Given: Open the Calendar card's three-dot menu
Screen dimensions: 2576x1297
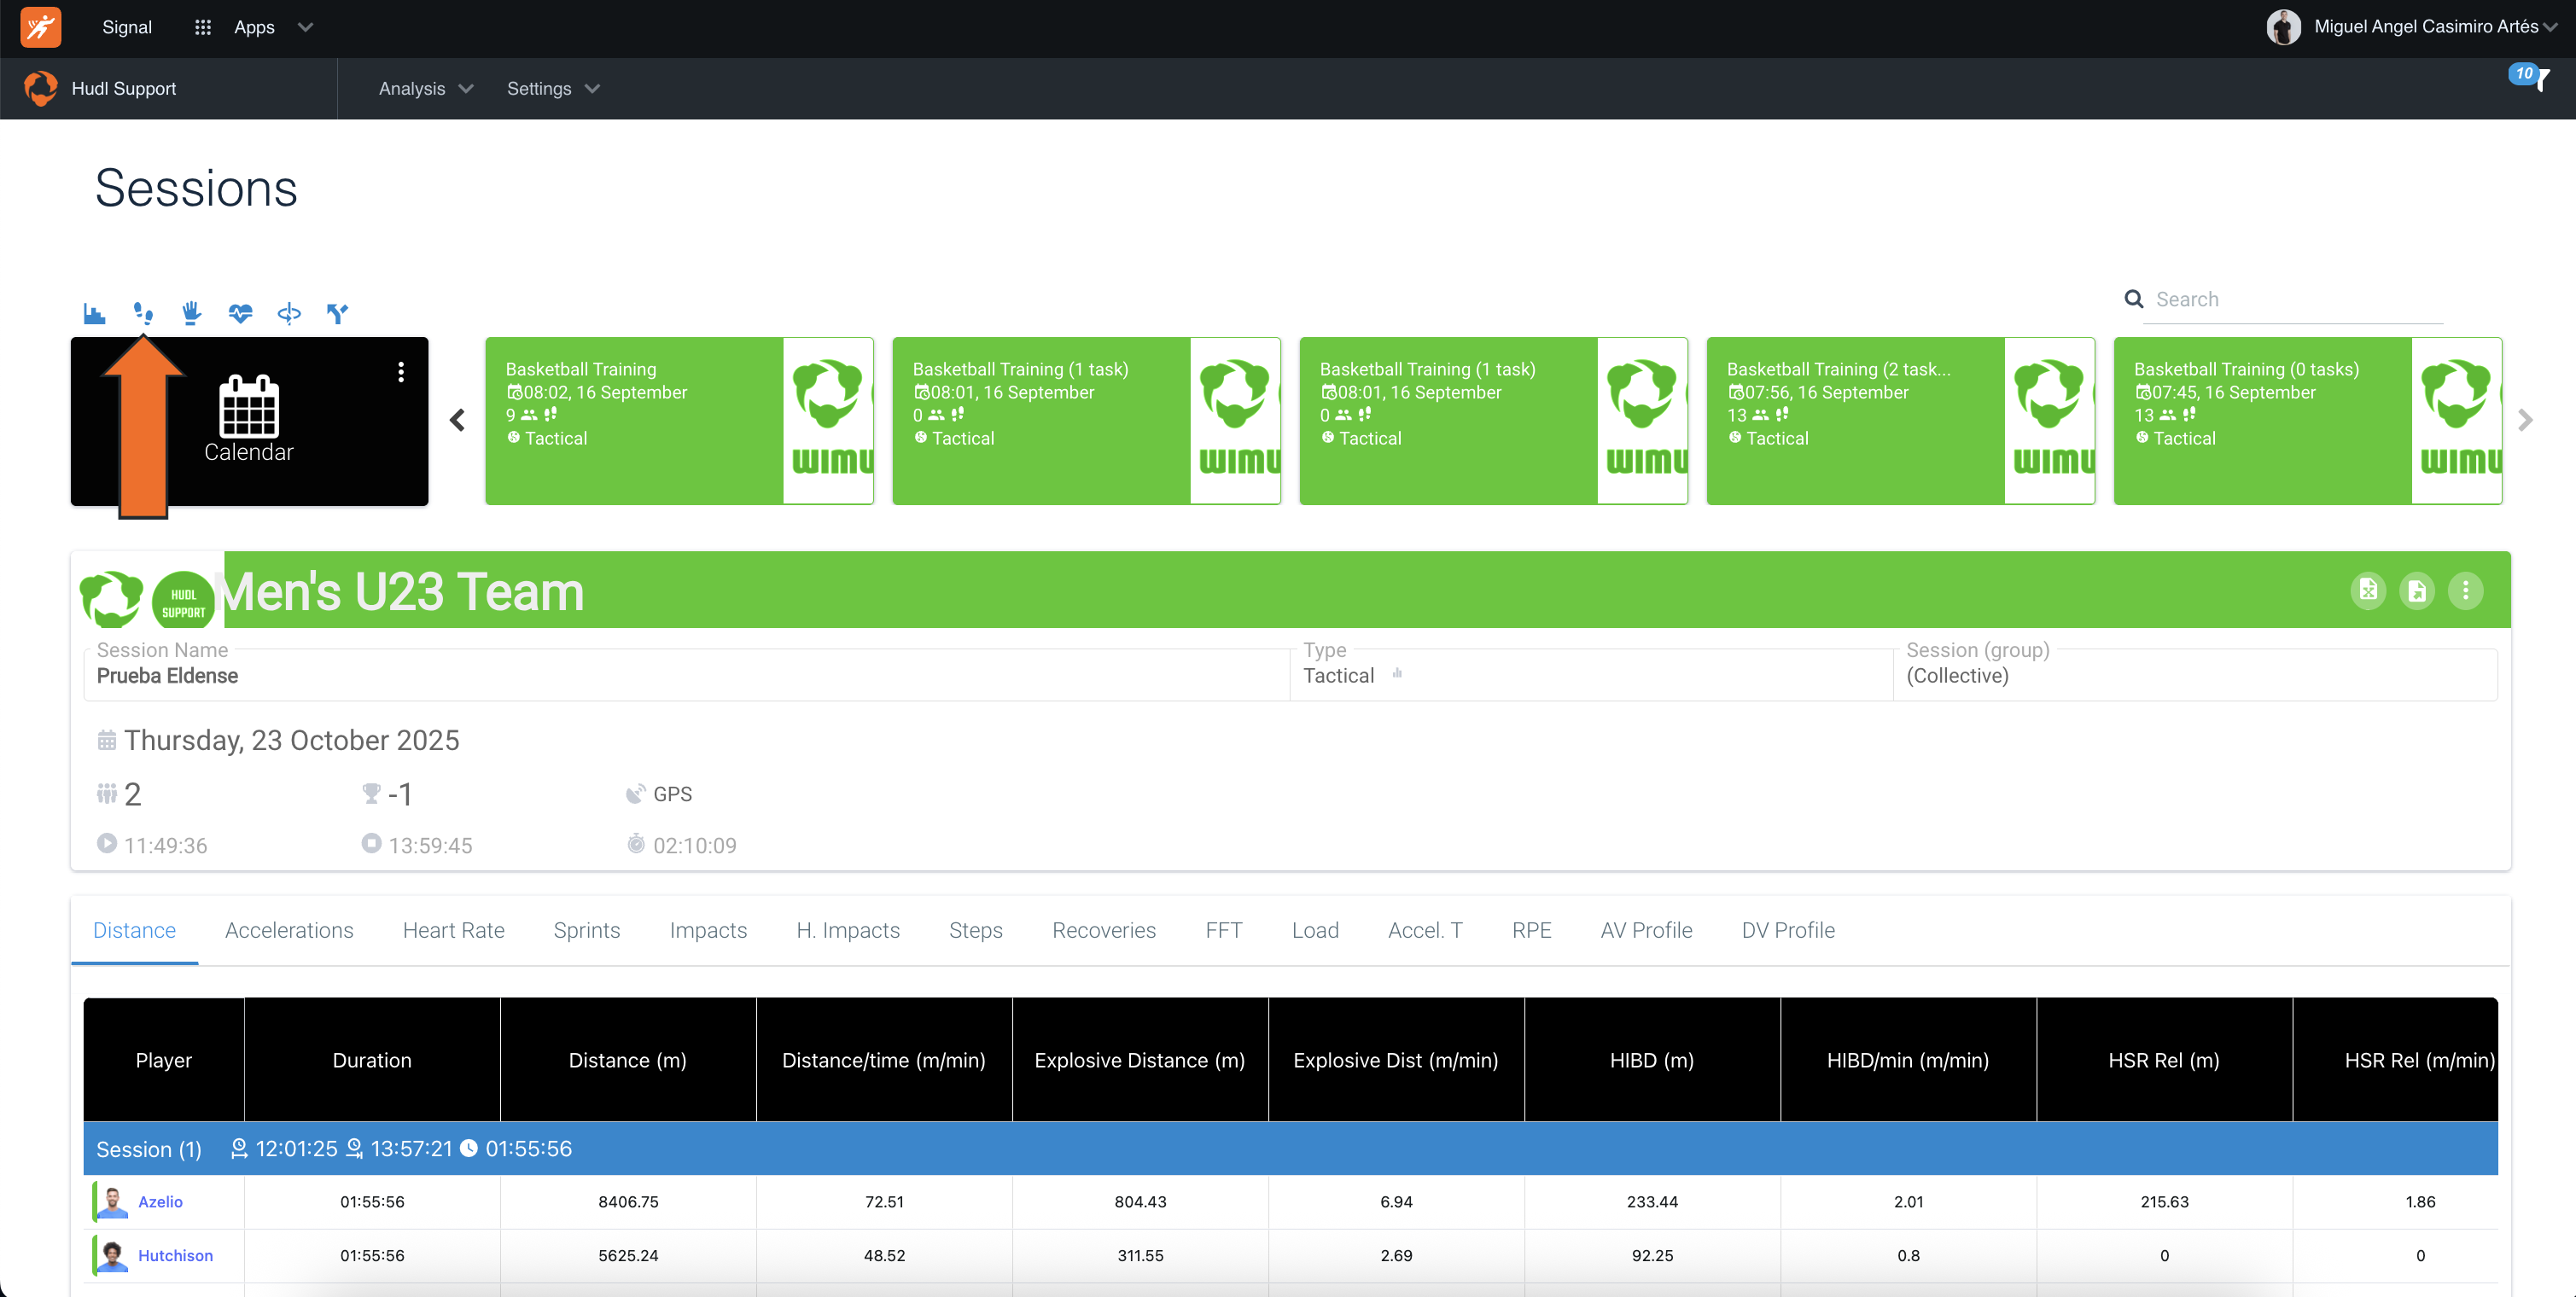Looking at the screenshot, I should 401,372.
